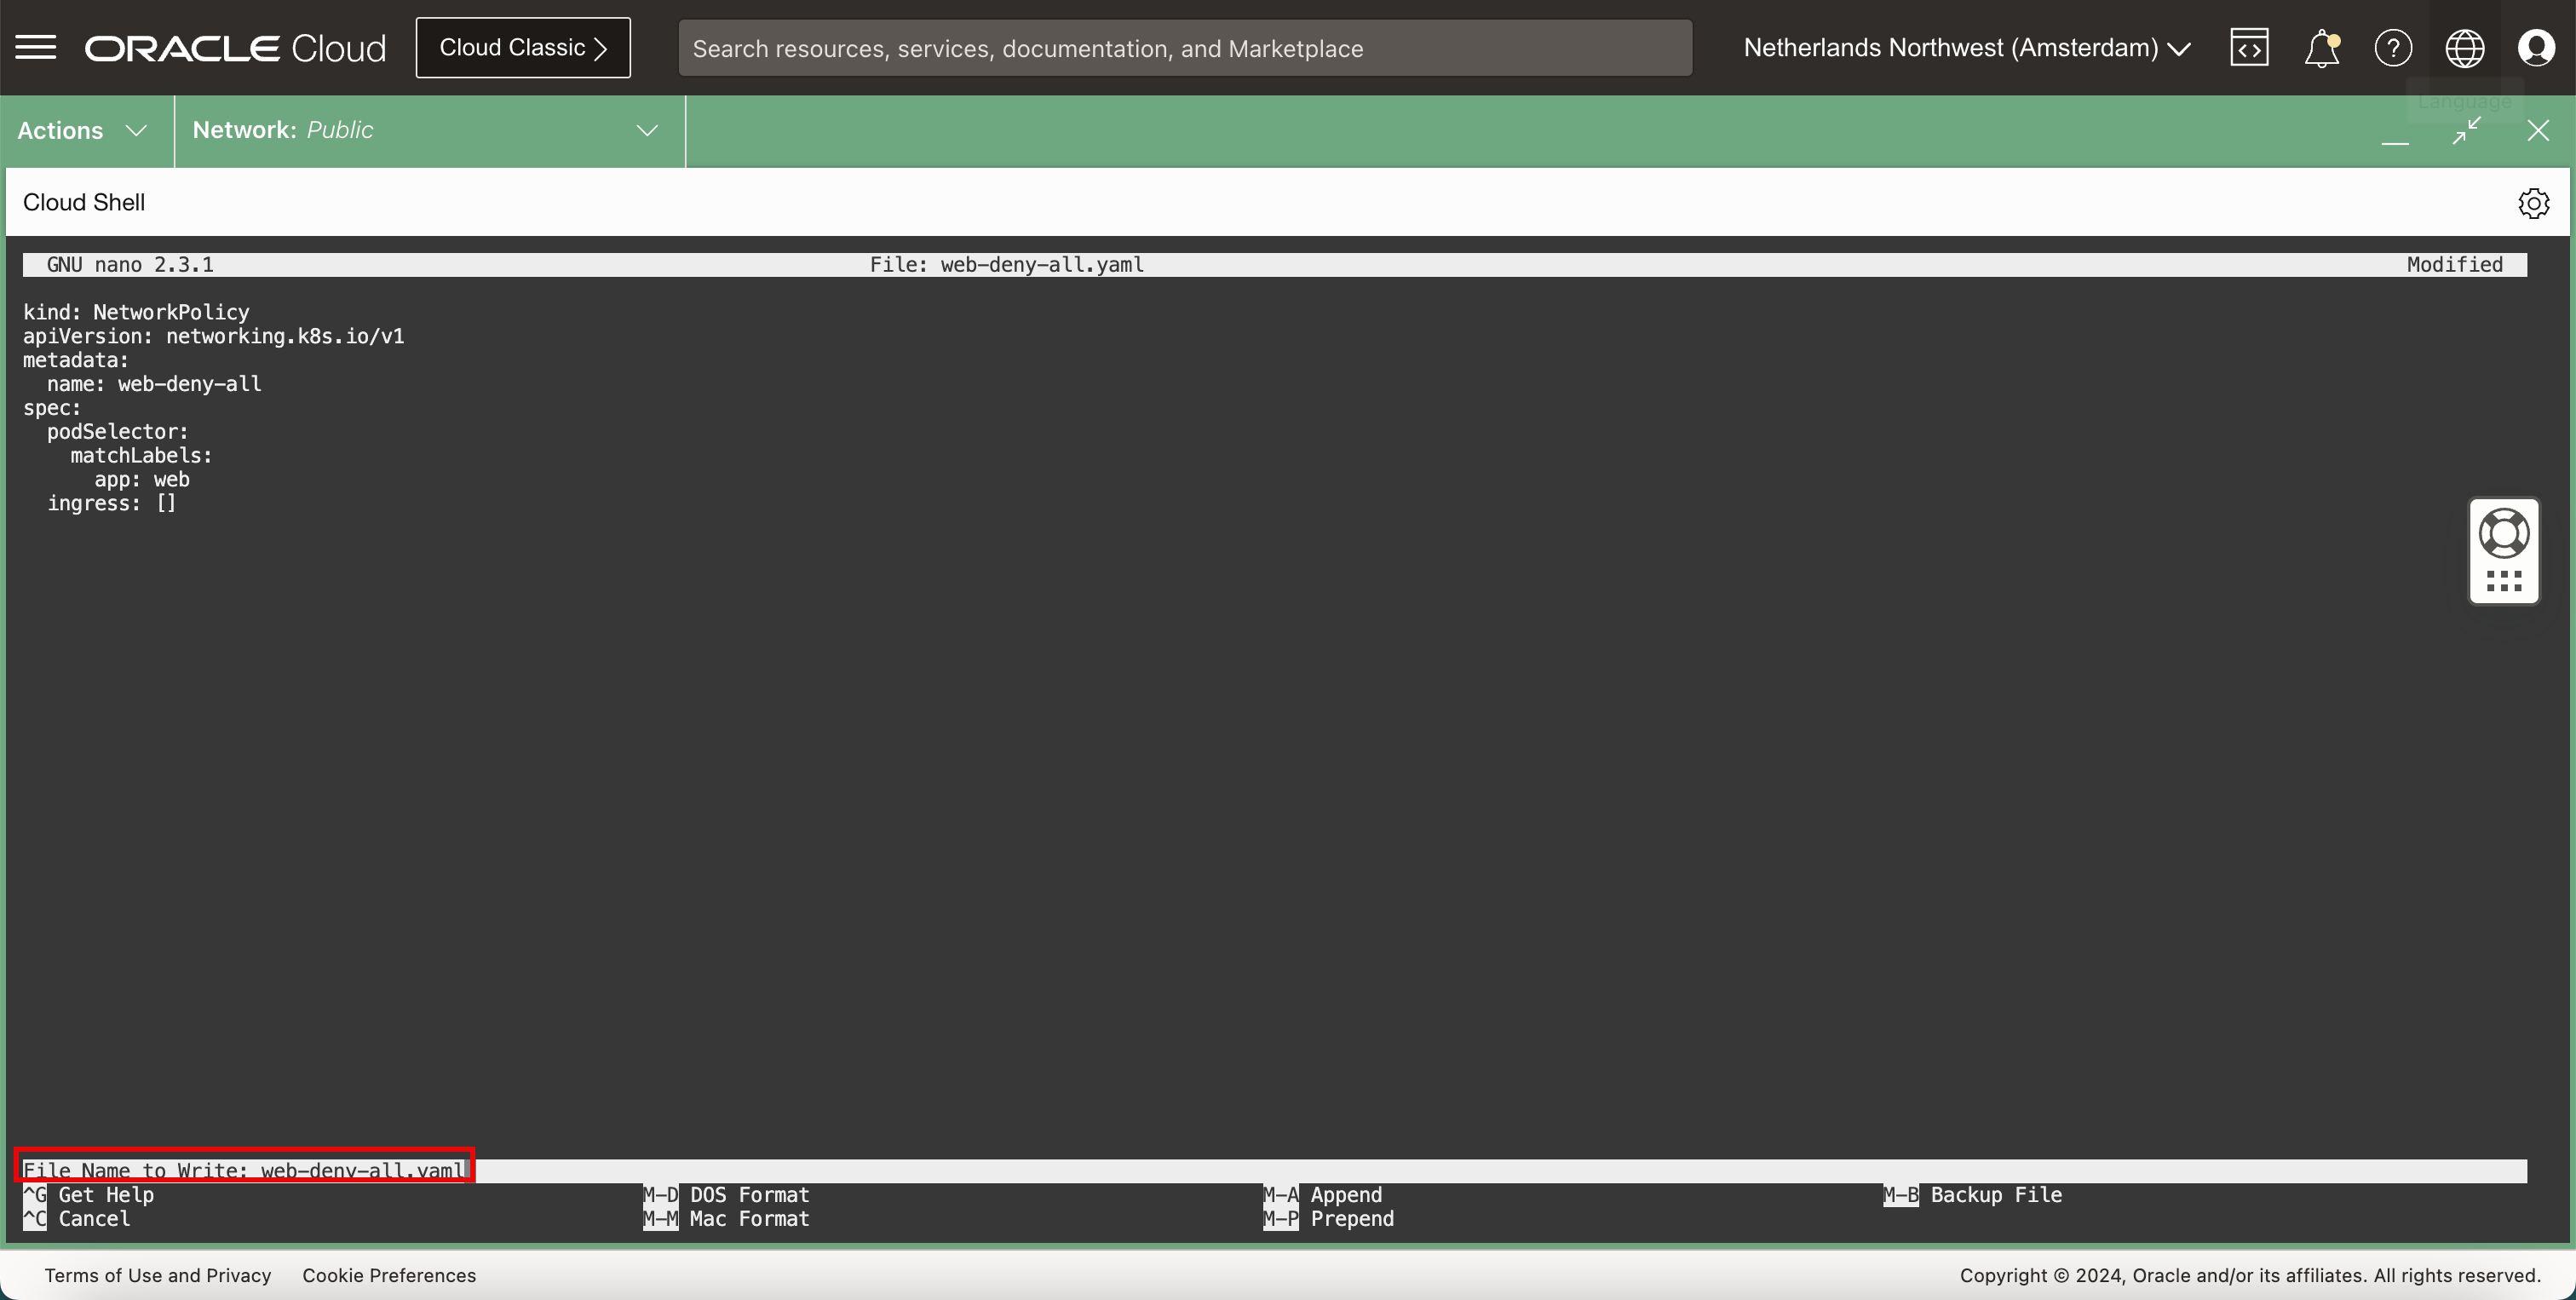2576x1300 pixels.
Task: Click the Oracle Cloud logo
Action: click(236, 48)
